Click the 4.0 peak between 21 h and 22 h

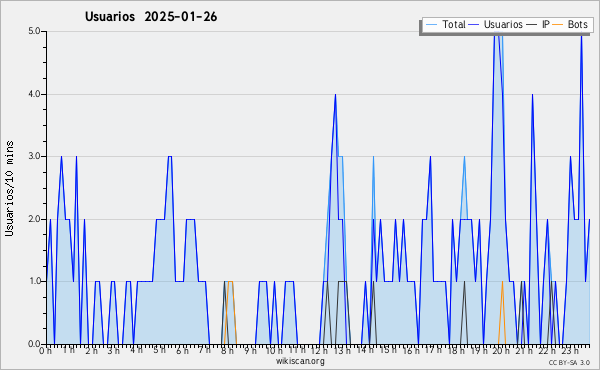[532, 95]
